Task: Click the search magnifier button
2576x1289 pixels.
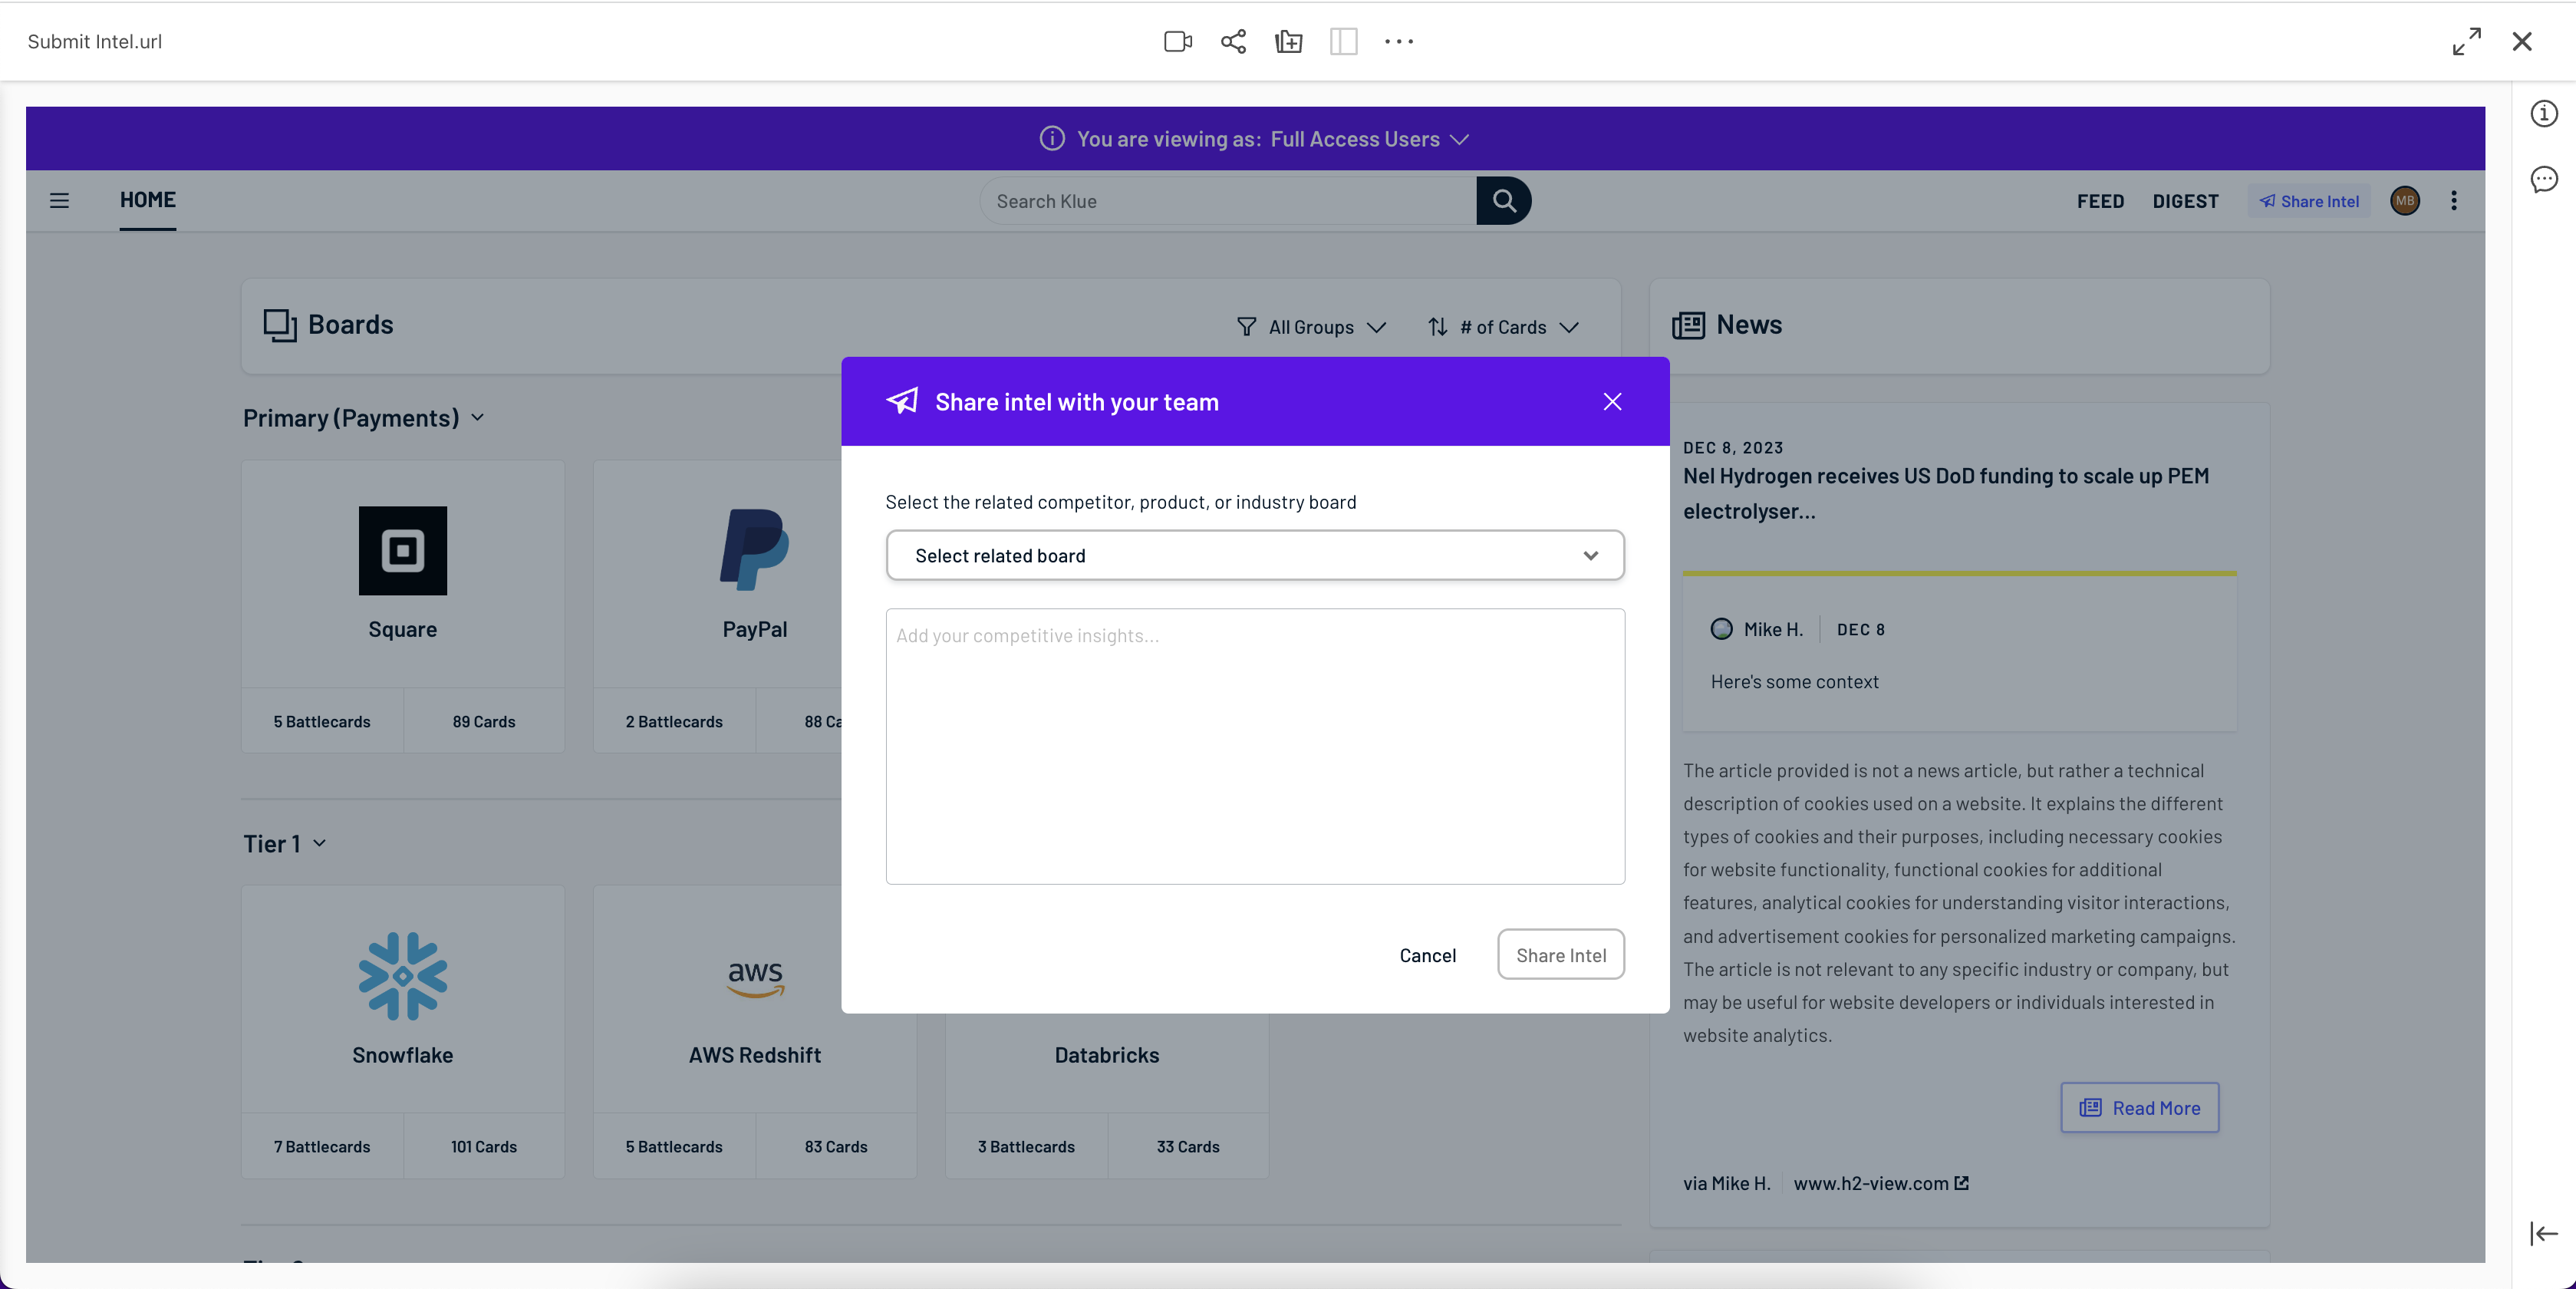Action: pyautogui.click(x=1503, y=201)
